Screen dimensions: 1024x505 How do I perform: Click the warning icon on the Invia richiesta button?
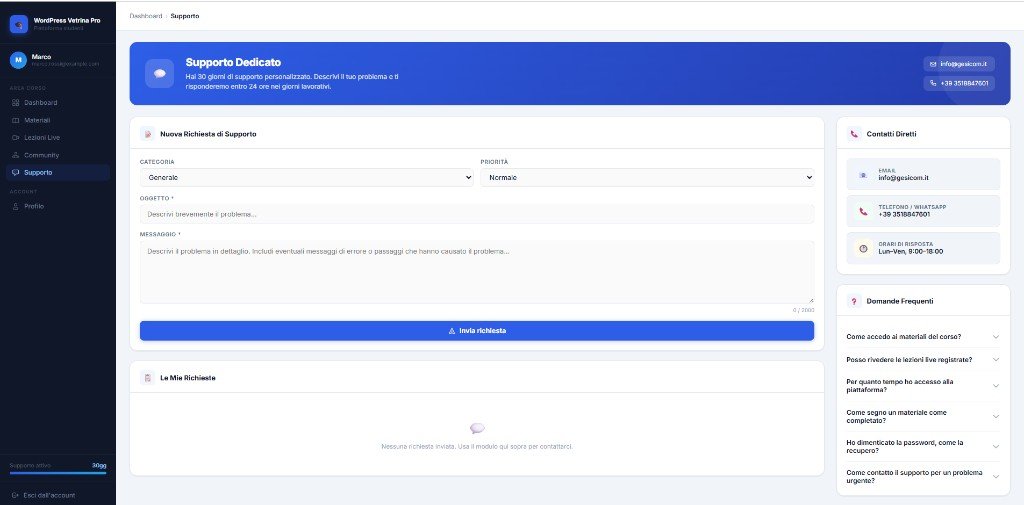coord(452,331)
